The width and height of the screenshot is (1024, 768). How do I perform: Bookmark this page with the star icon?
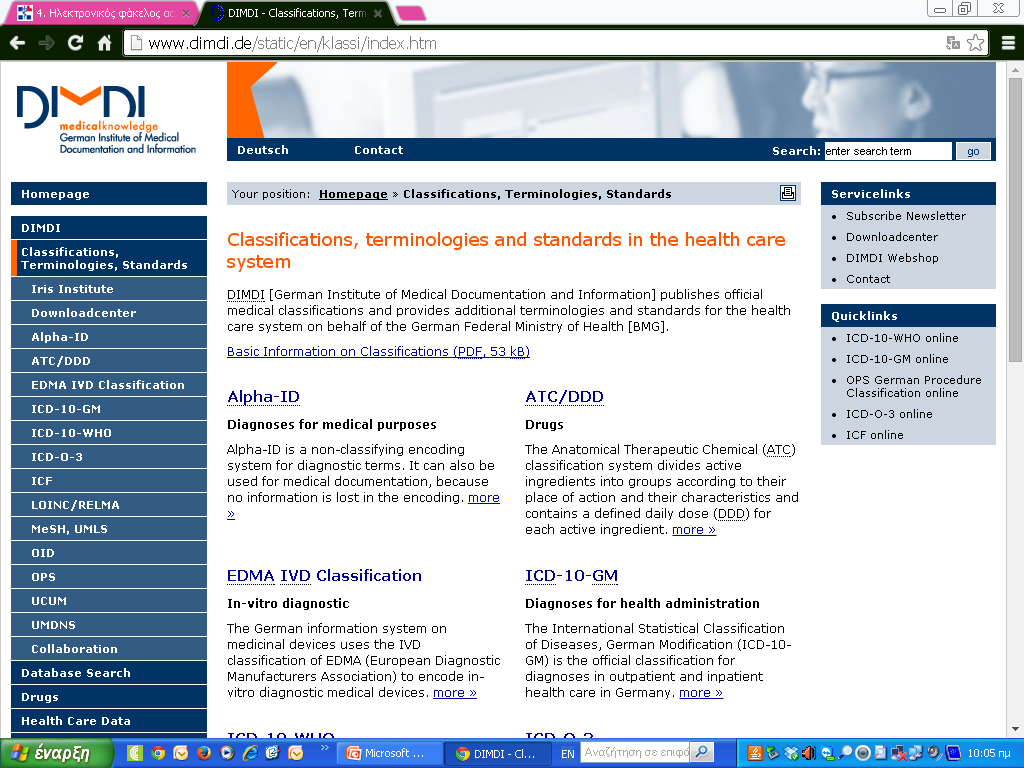point(976,43)
